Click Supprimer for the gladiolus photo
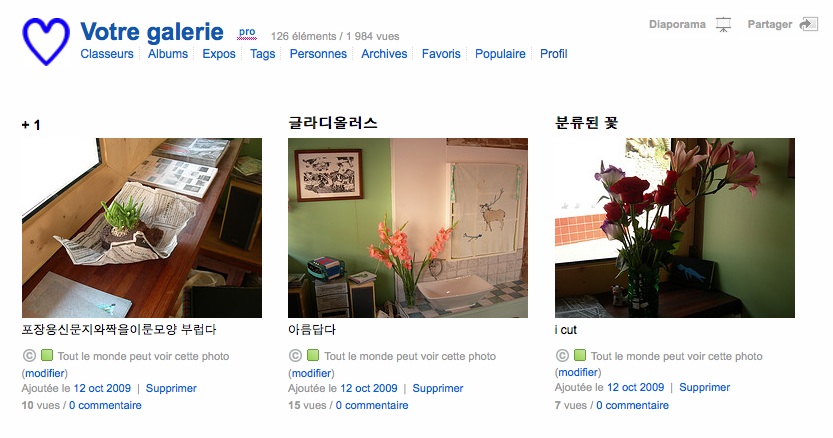833x438 pixels. 438,389
